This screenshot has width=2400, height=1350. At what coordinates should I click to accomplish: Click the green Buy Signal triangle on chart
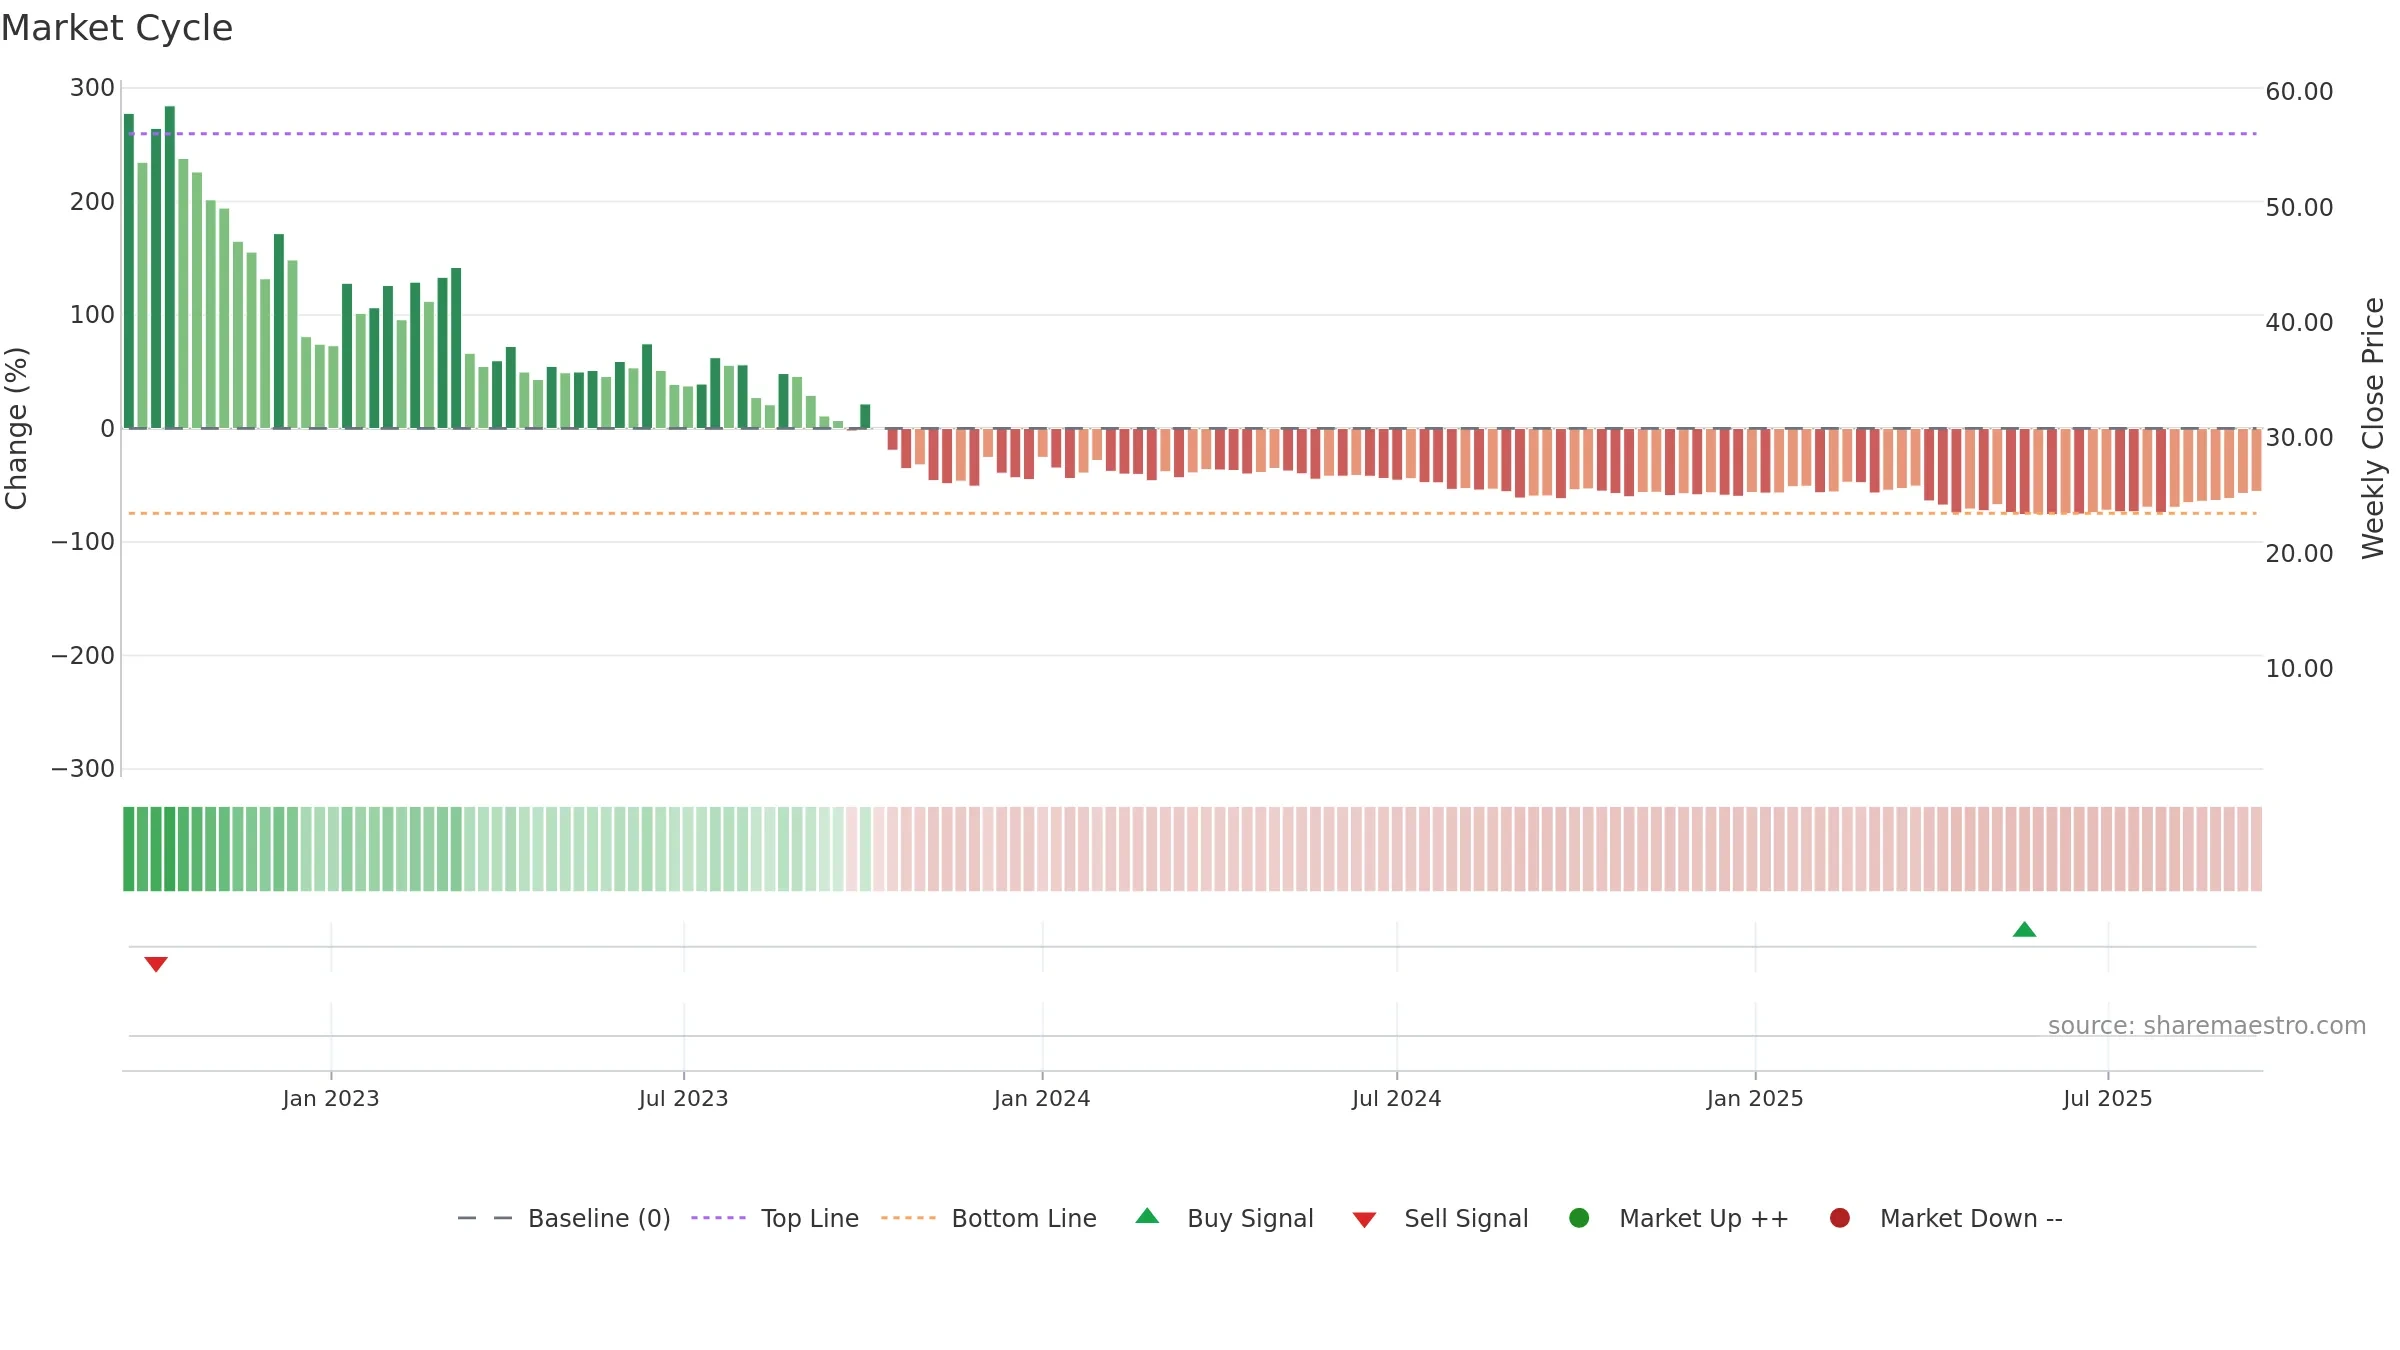2024,930
